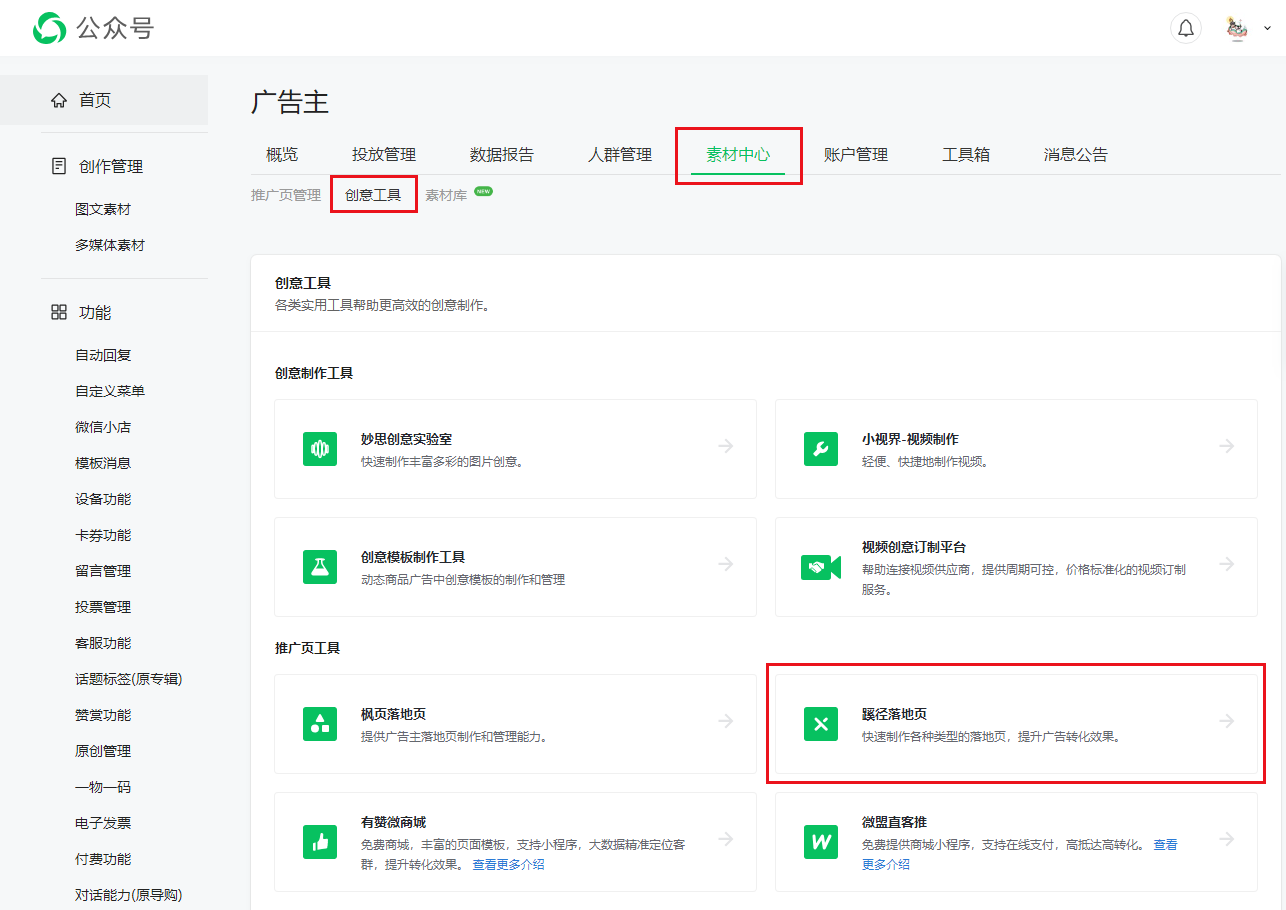The width and height of the screenshot is (1286, 910).
Task: Click the 有赞微商城 thumbs-up icon
Action: click(x=320, y=842)
